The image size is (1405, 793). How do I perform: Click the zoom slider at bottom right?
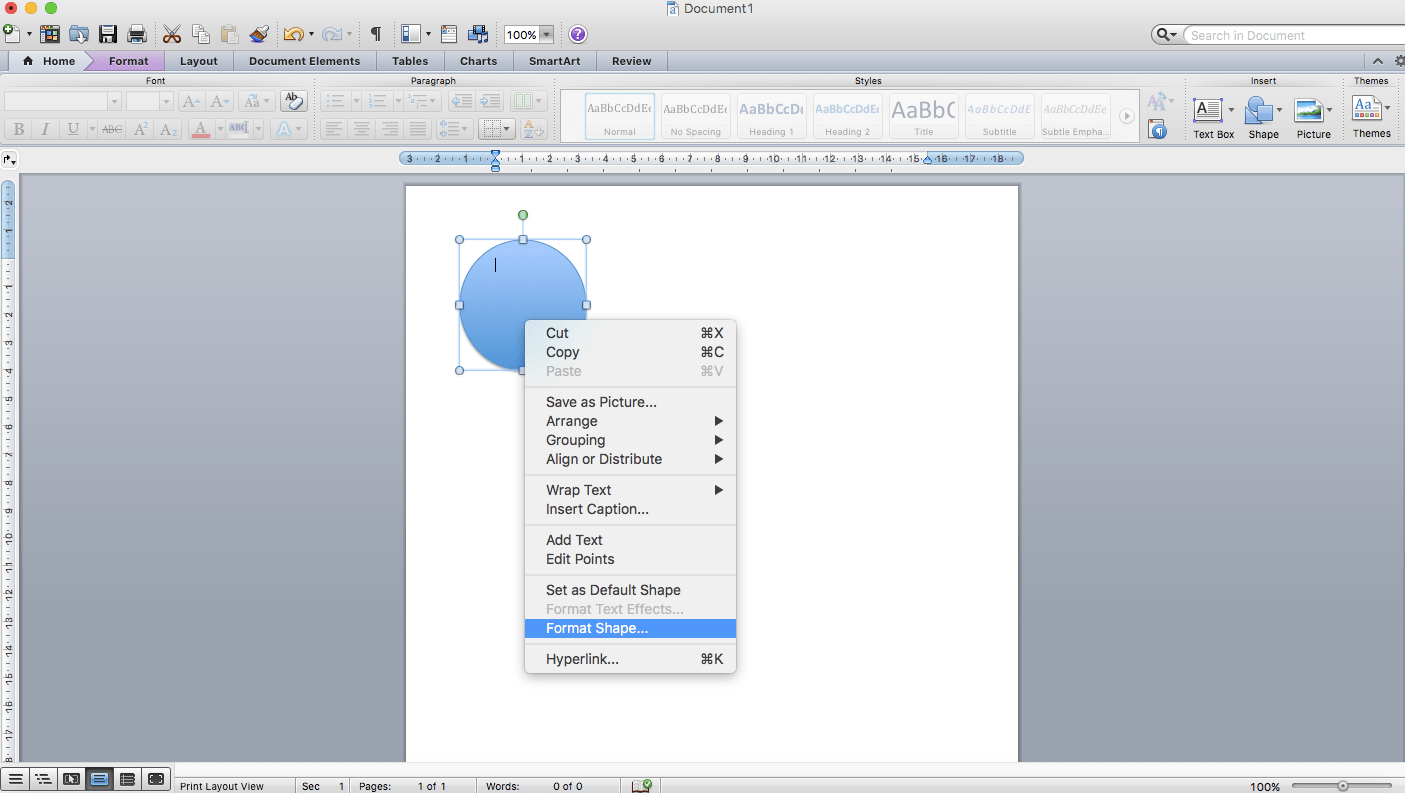(x=1342, y=786)
